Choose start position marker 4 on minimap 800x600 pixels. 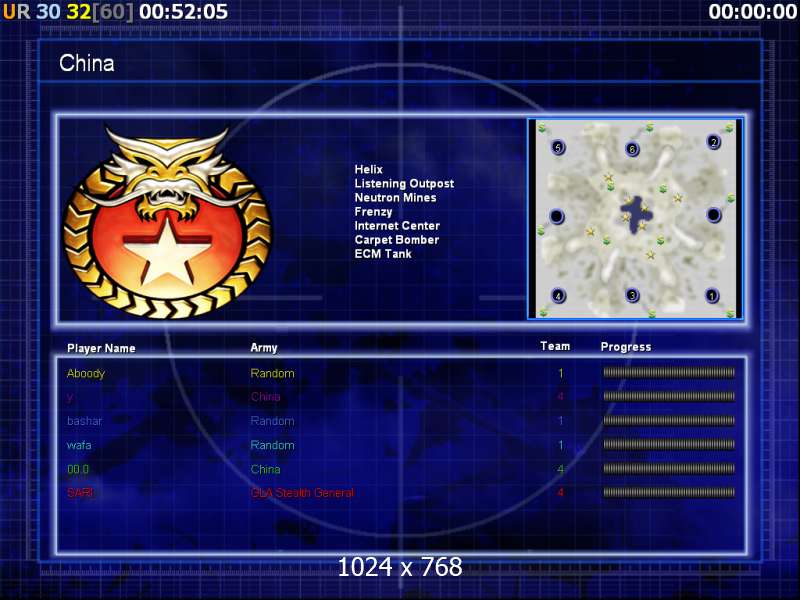[x=558, y=295]
